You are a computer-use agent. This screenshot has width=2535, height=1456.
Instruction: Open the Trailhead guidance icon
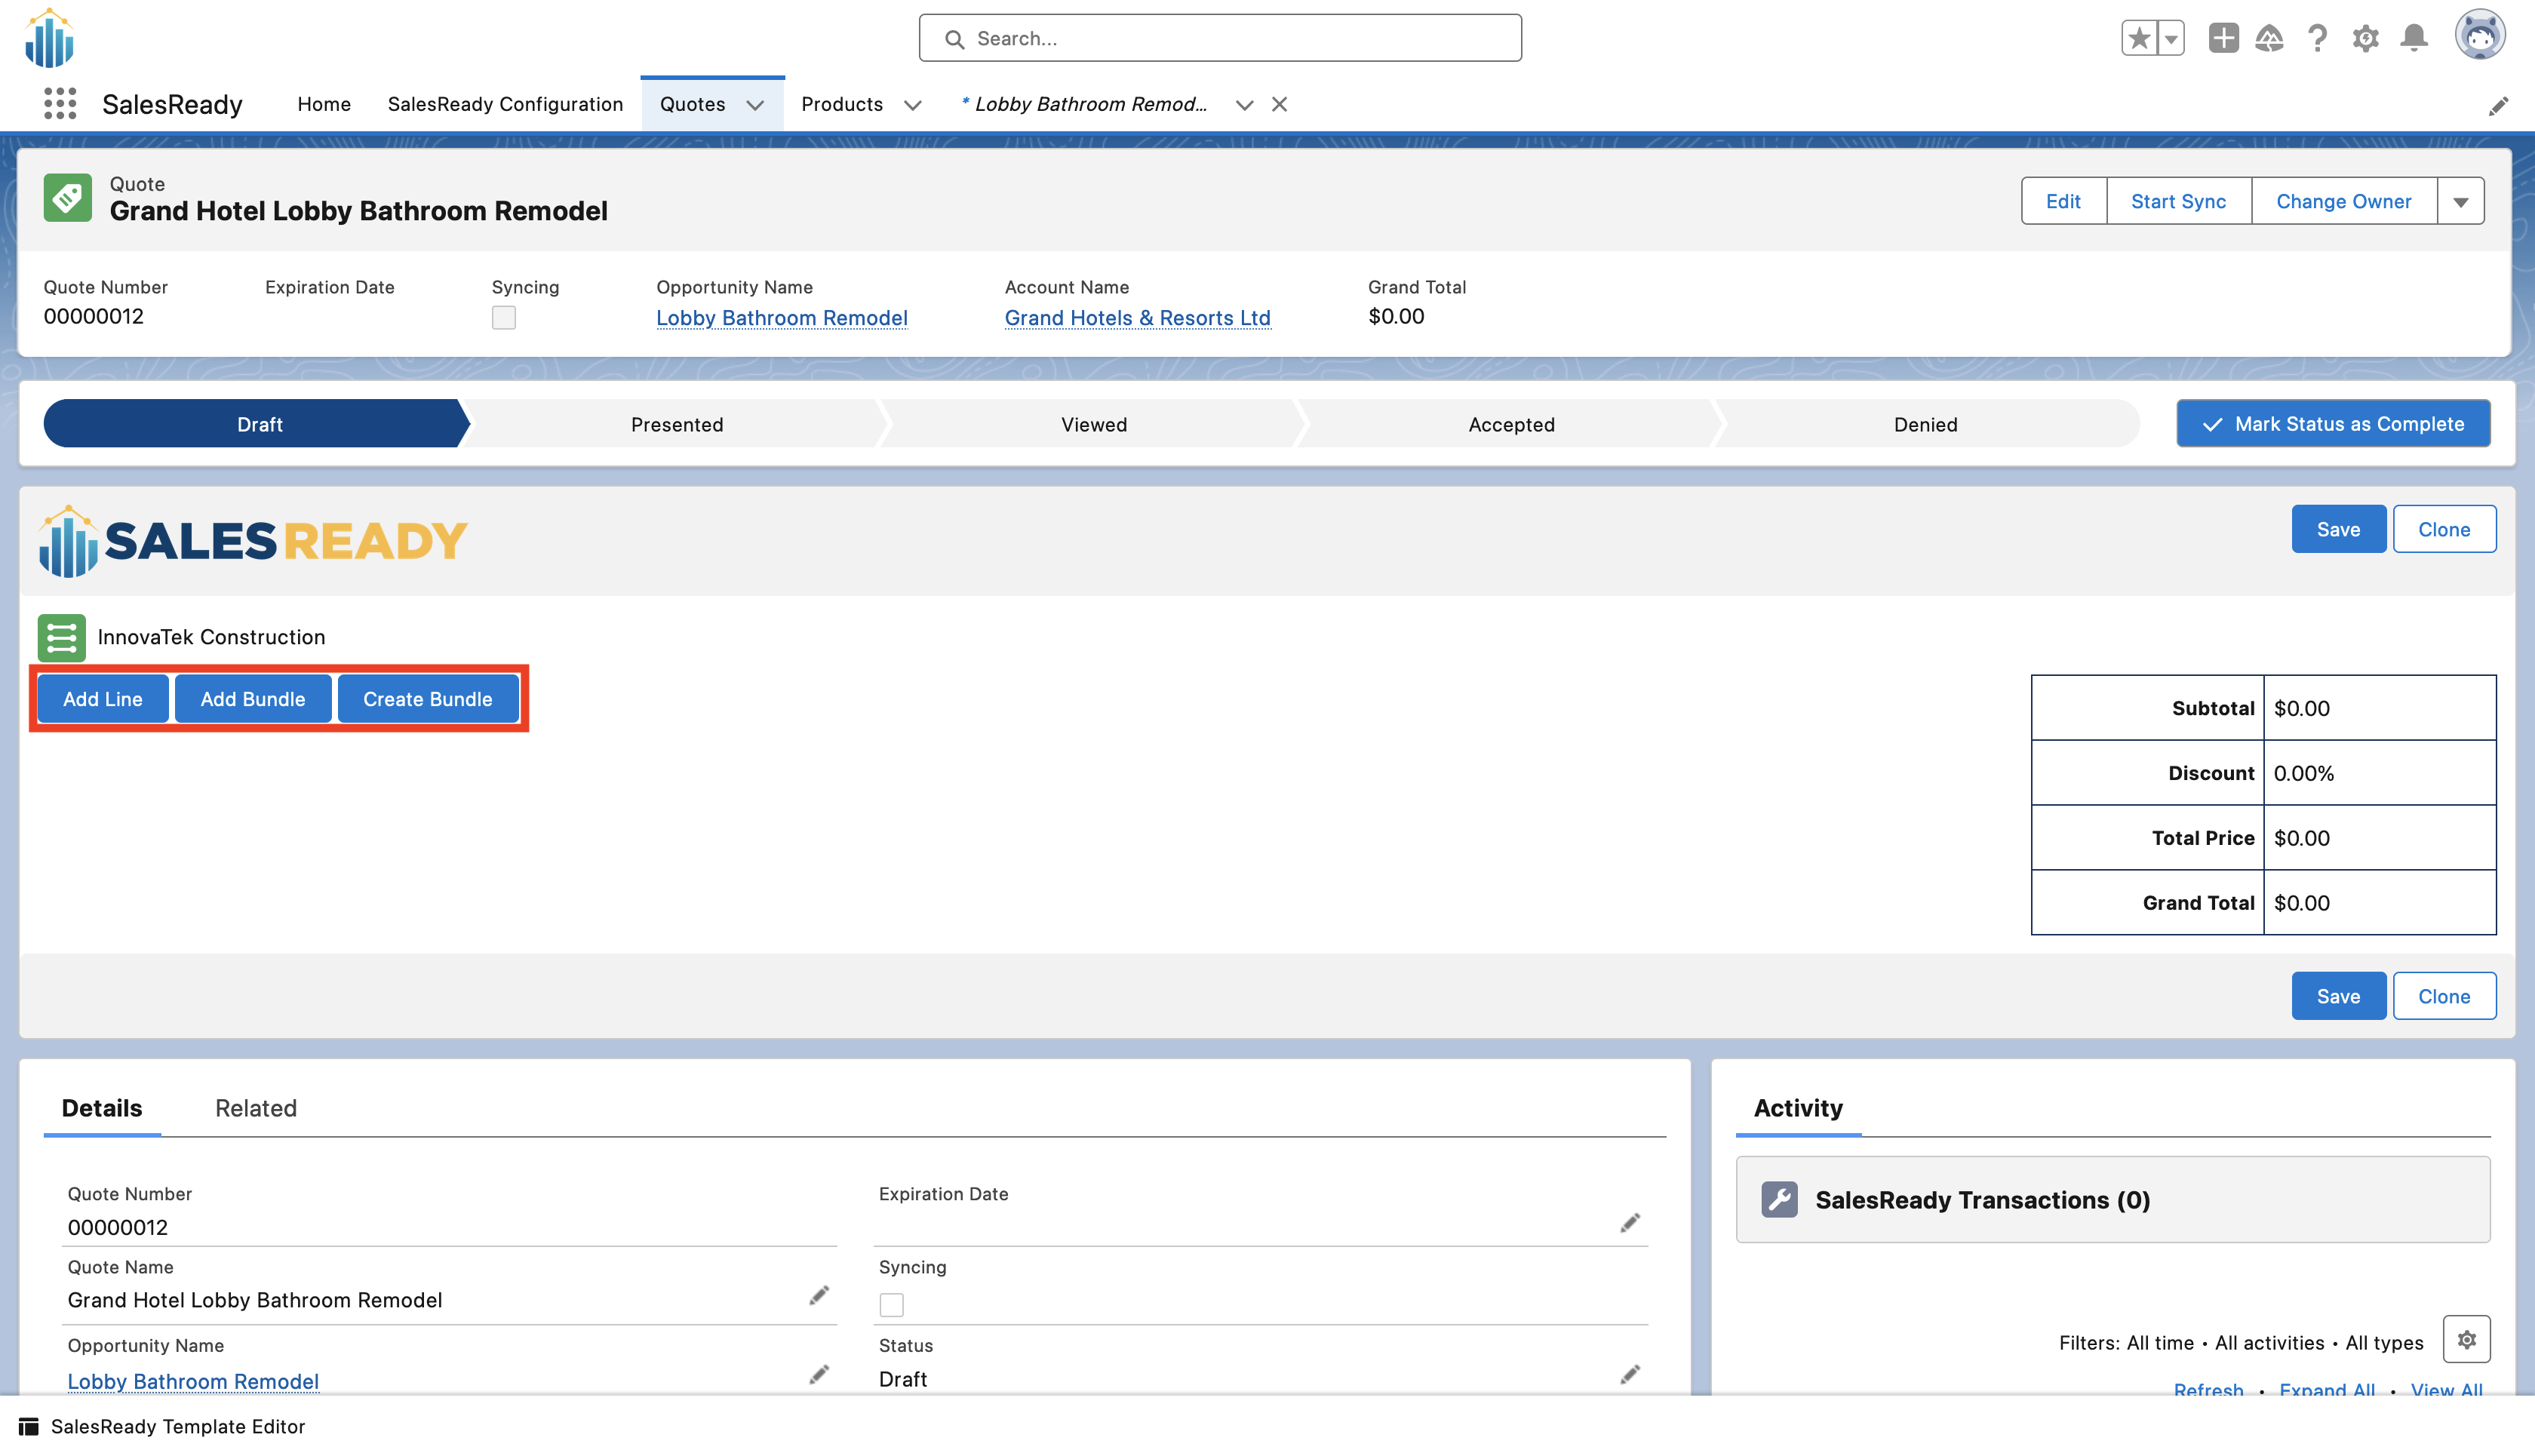coord(2269,39)
